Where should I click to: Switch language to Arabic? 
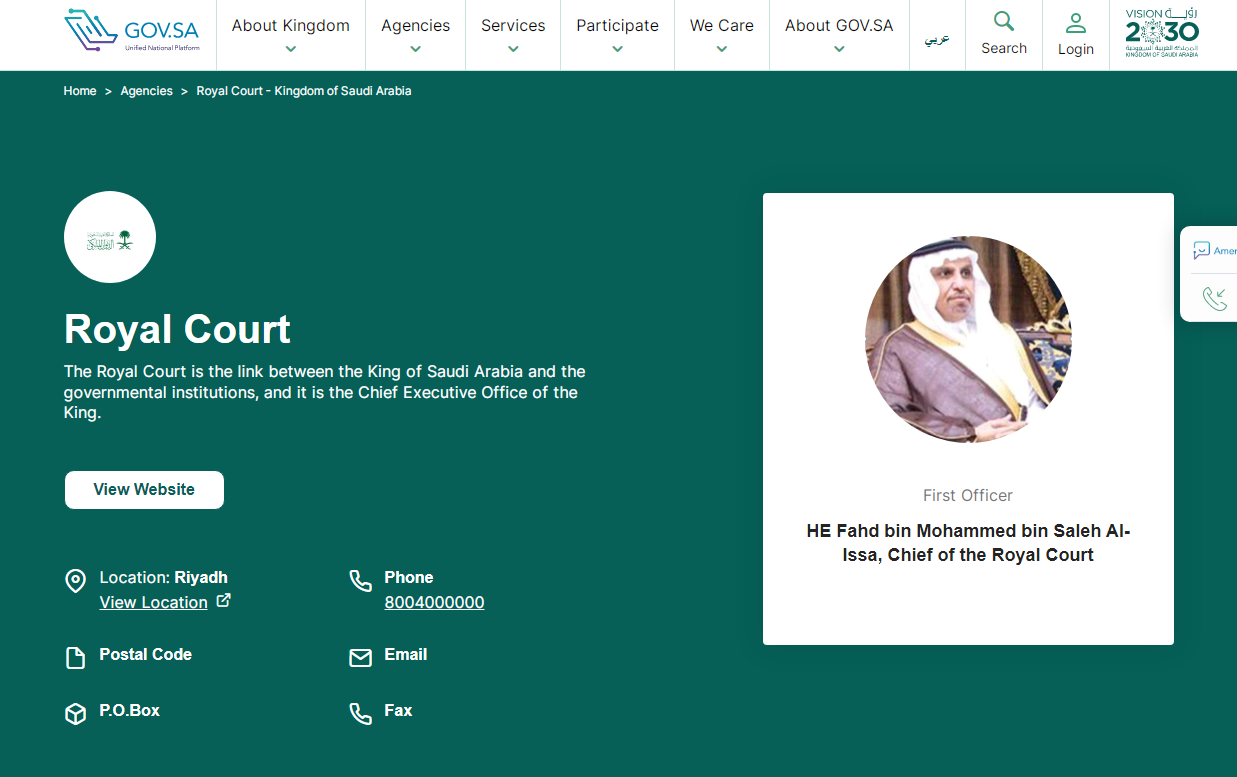[x=937, y=39]
